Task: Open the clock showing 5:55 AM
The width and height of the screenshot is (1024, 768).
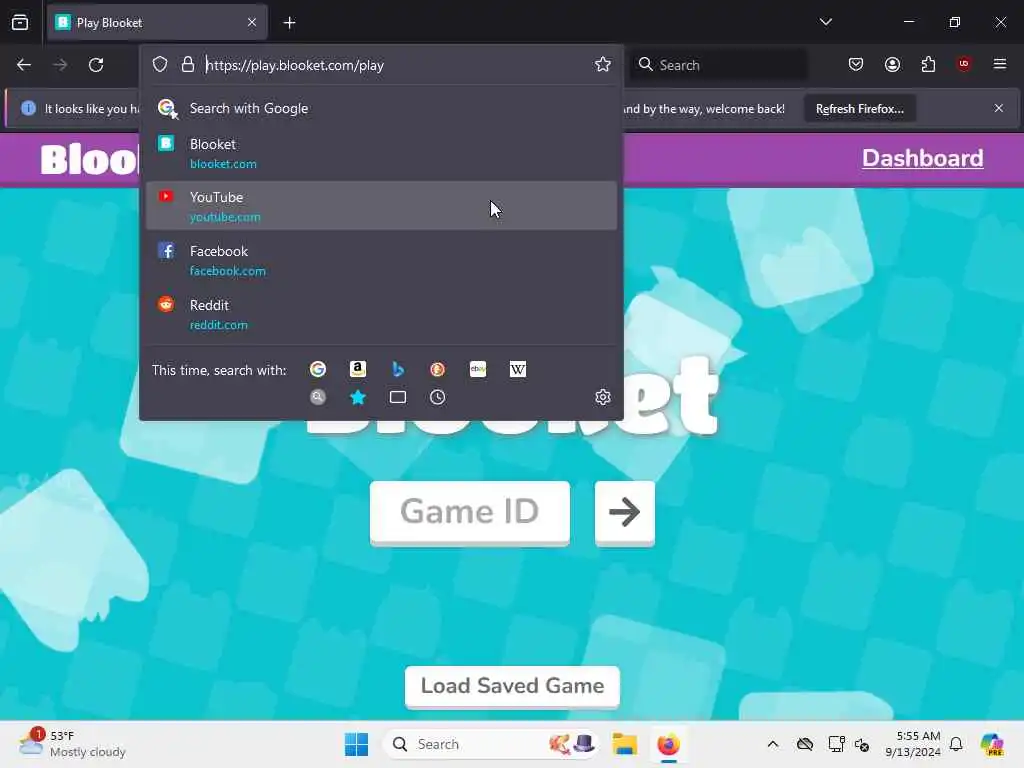Action: [x=913, y=744]
